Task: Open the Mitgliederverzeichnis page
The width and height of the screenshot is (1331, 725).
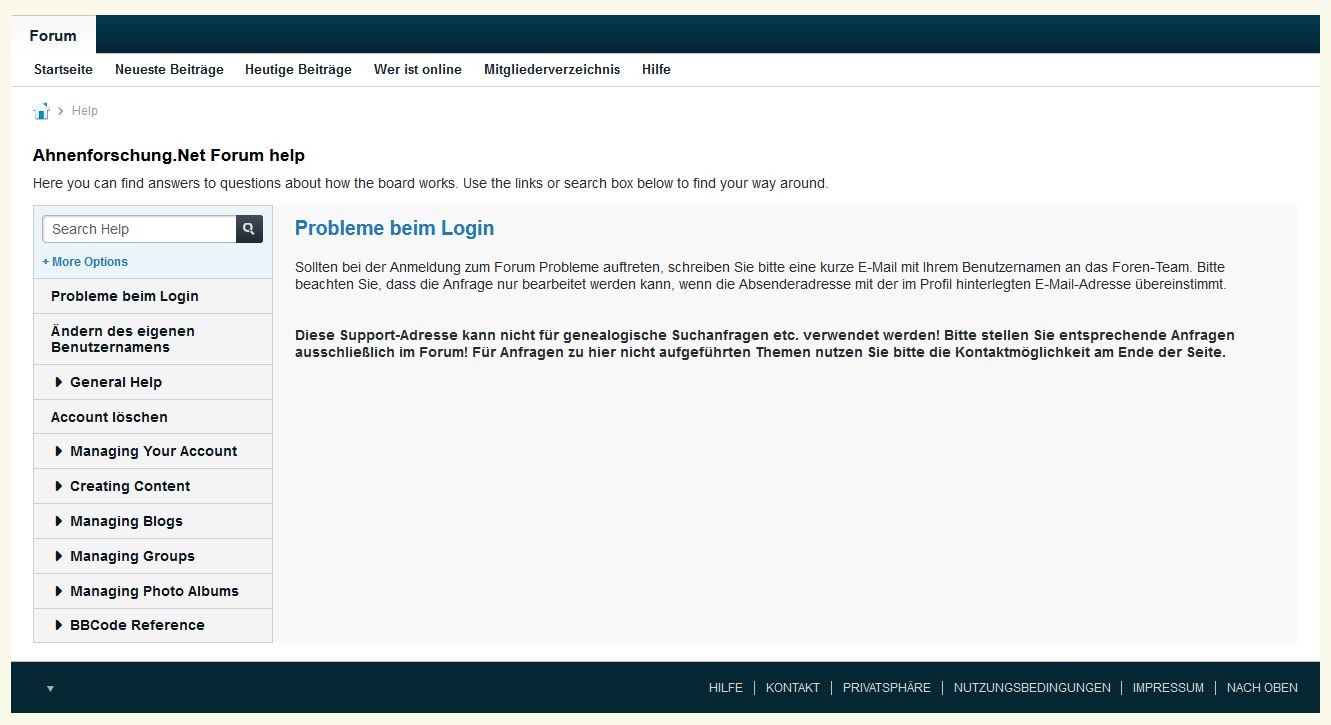Action: point(551,69)
